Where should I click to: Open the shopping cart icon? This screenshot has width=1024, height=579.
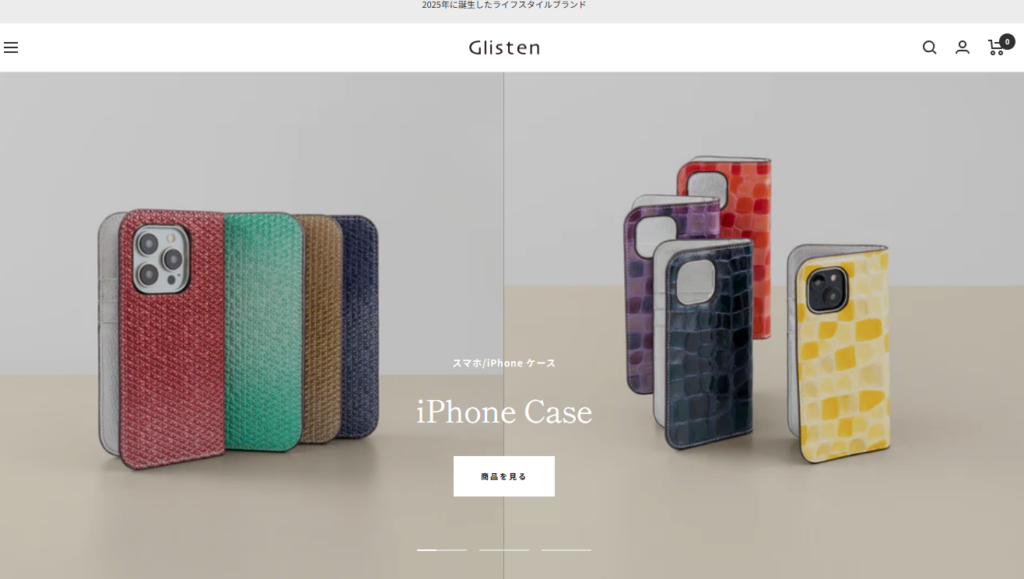995,48
